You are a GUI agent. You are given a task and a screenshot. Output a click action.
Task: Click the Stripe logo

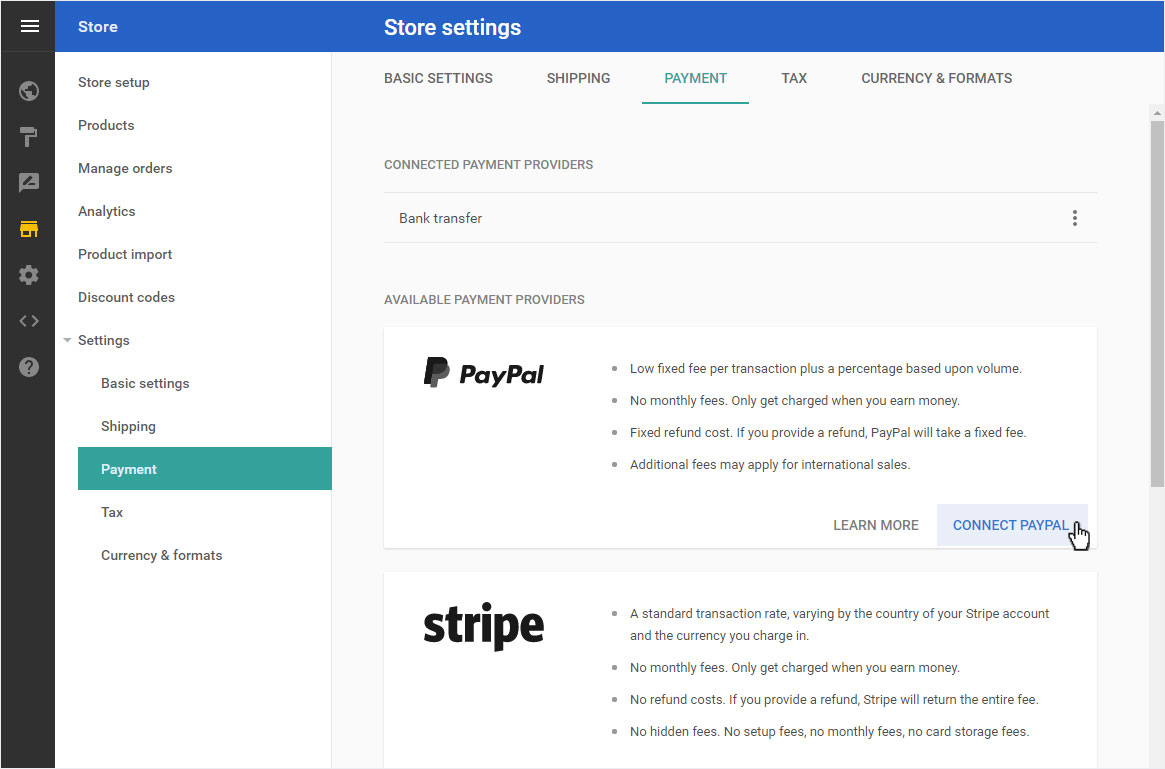[x=484, y=626]
